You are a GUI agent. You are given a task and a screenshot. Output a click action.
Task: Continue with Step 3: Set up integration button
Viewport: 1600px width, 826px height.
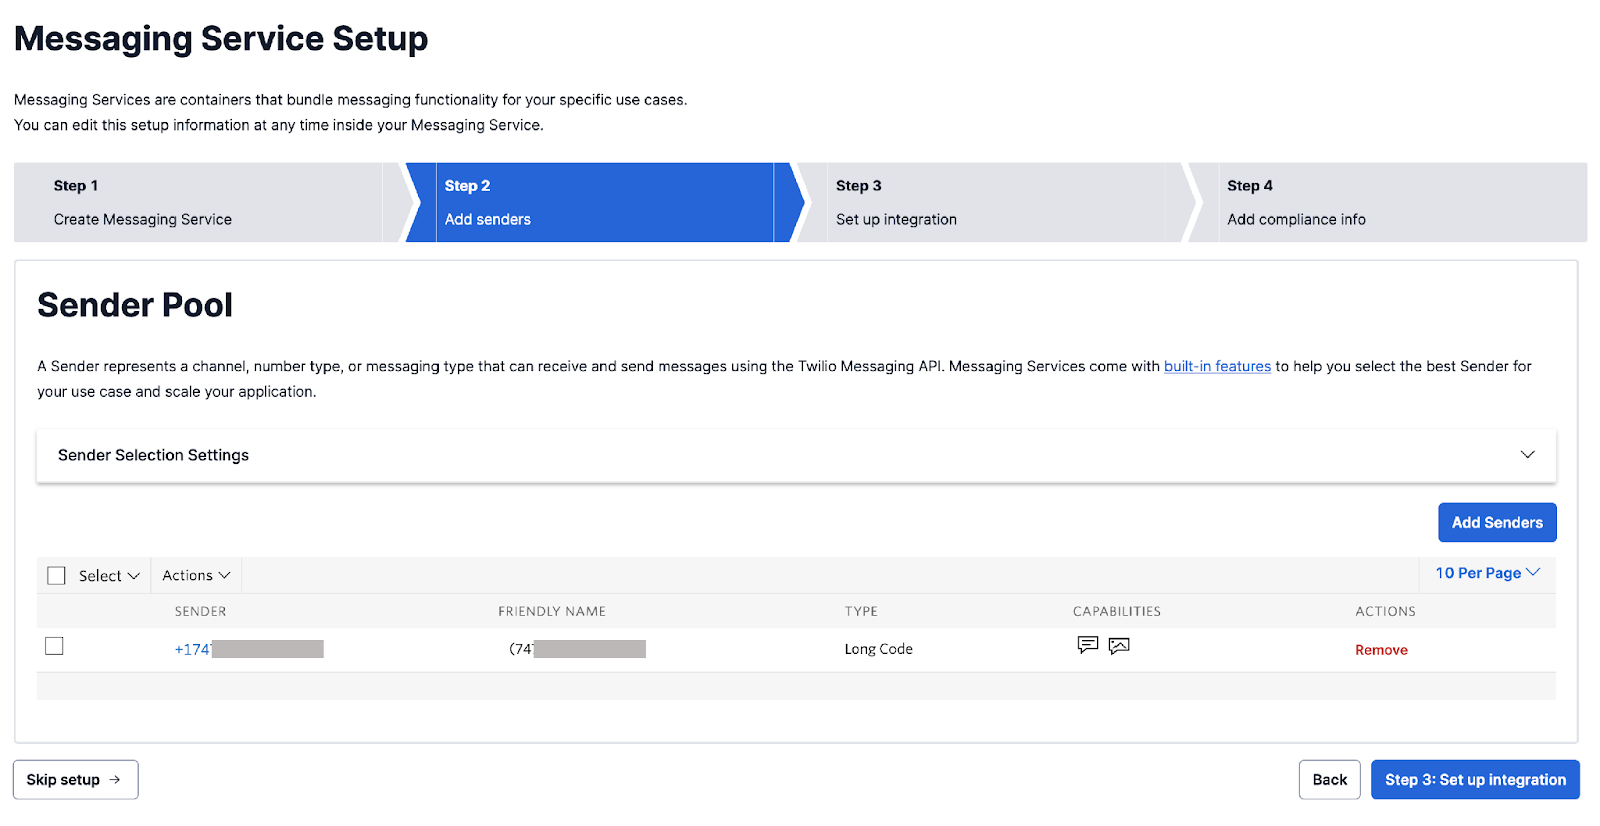[x=1475, y=780]
